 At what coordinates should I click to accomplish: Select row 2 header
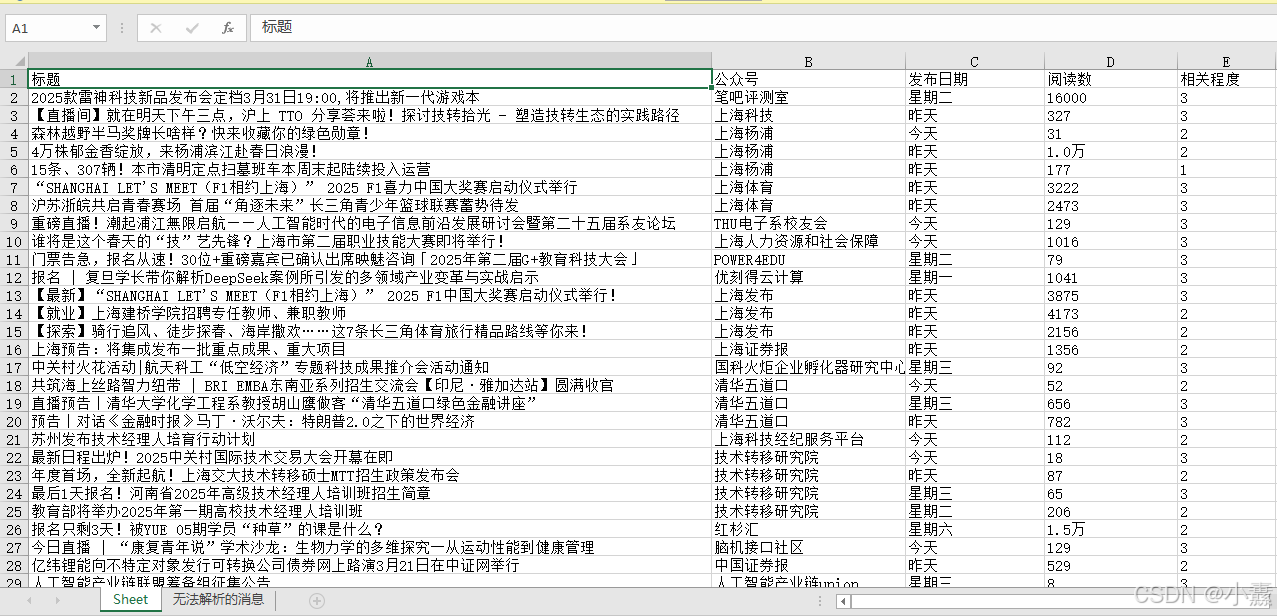coord(14,98)
